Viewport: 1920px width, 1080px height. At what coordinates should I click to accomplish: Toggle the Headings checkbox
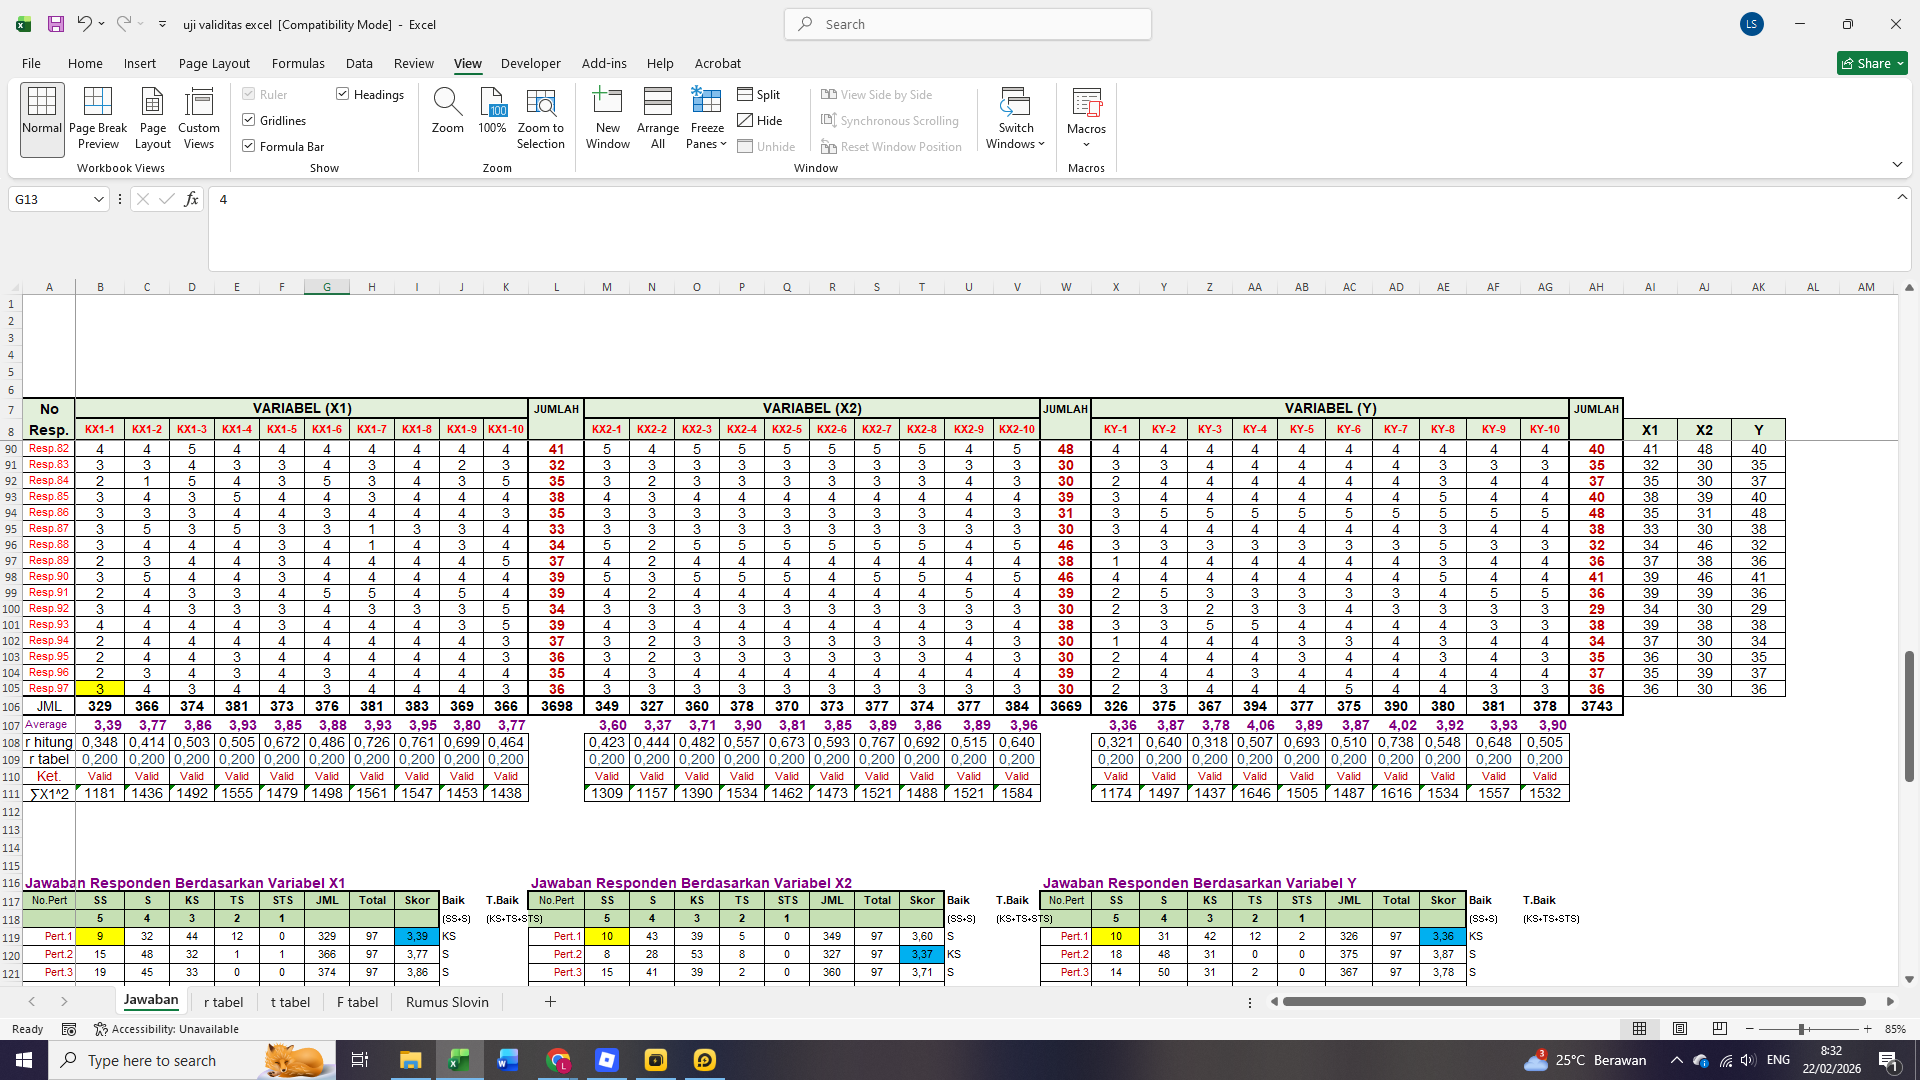point(343,94)
